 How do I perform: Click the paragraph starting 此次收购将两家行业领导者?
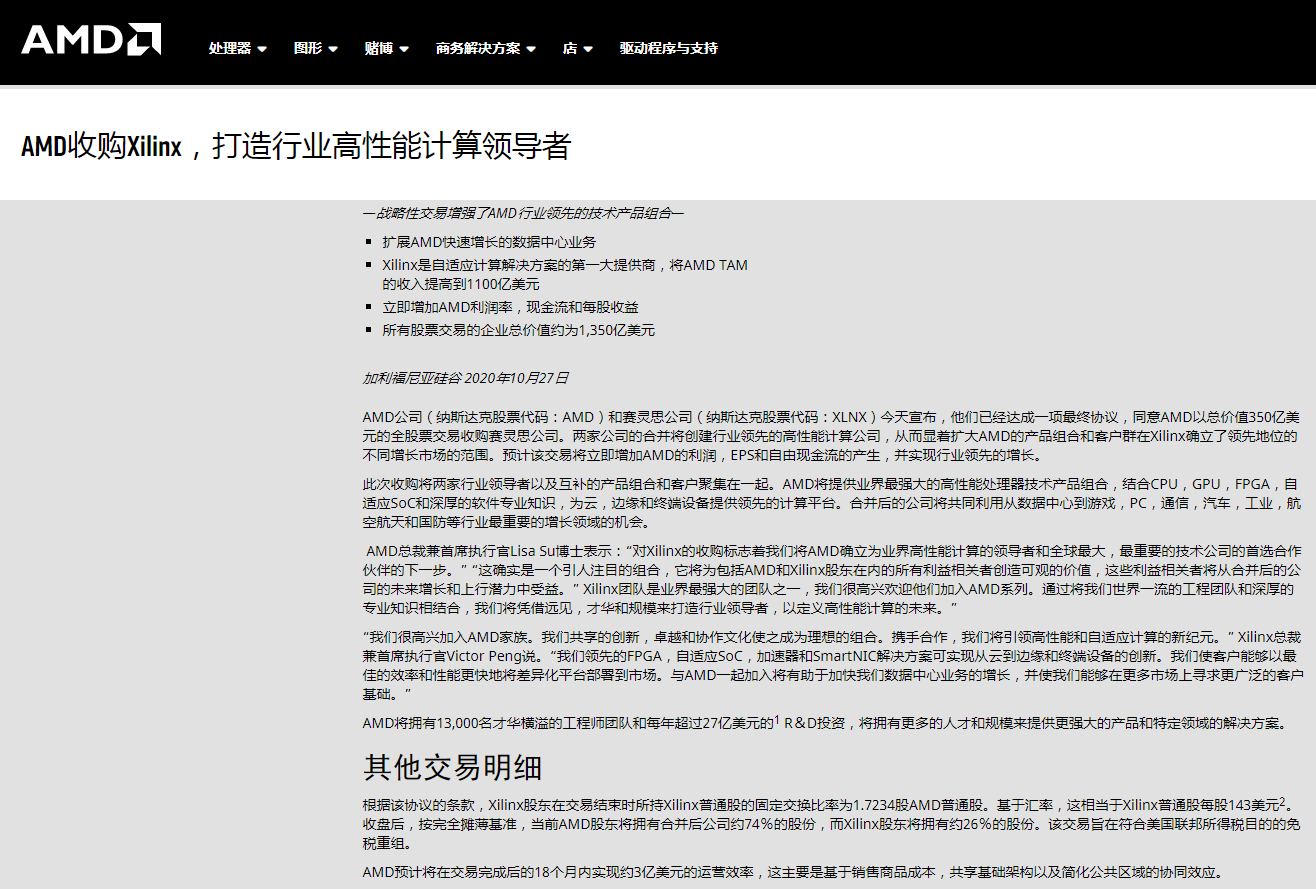click(831, 503)
